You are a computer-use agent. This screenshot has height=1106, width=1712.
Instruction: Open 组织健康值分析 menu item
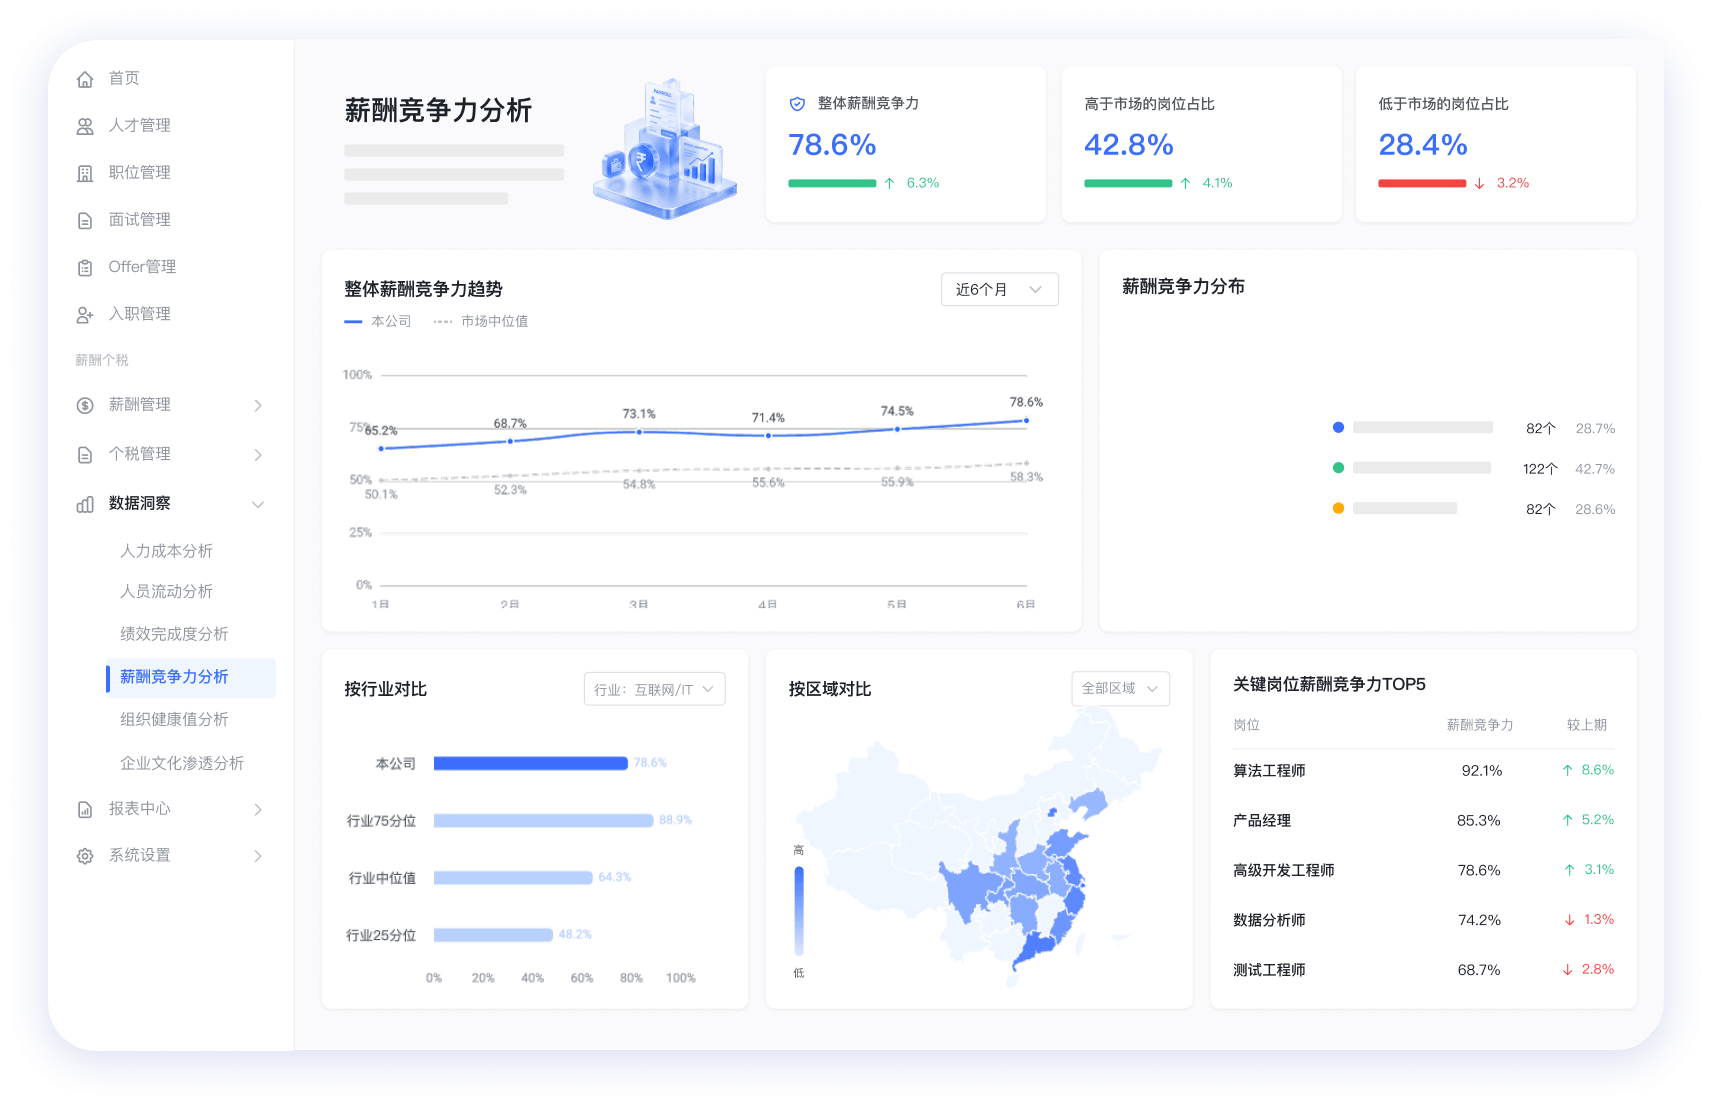point(174,719)
